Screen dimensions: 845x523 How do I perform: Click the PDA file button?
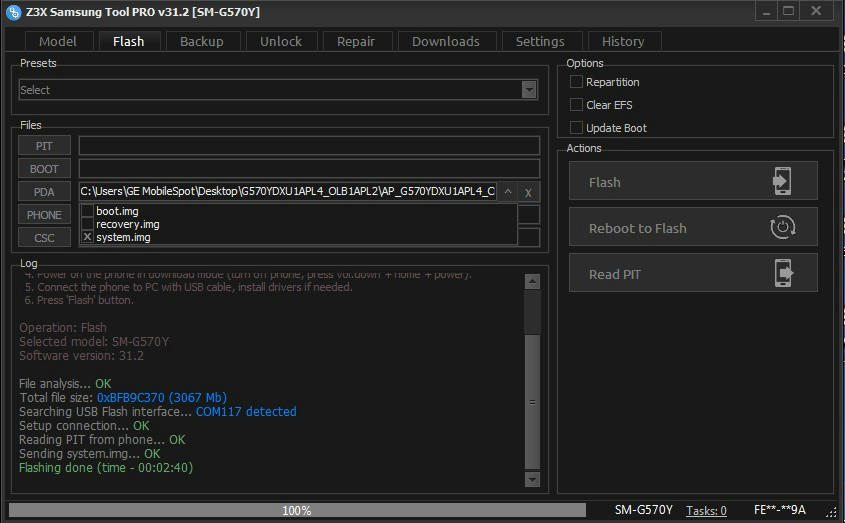[x=44, y=191]
